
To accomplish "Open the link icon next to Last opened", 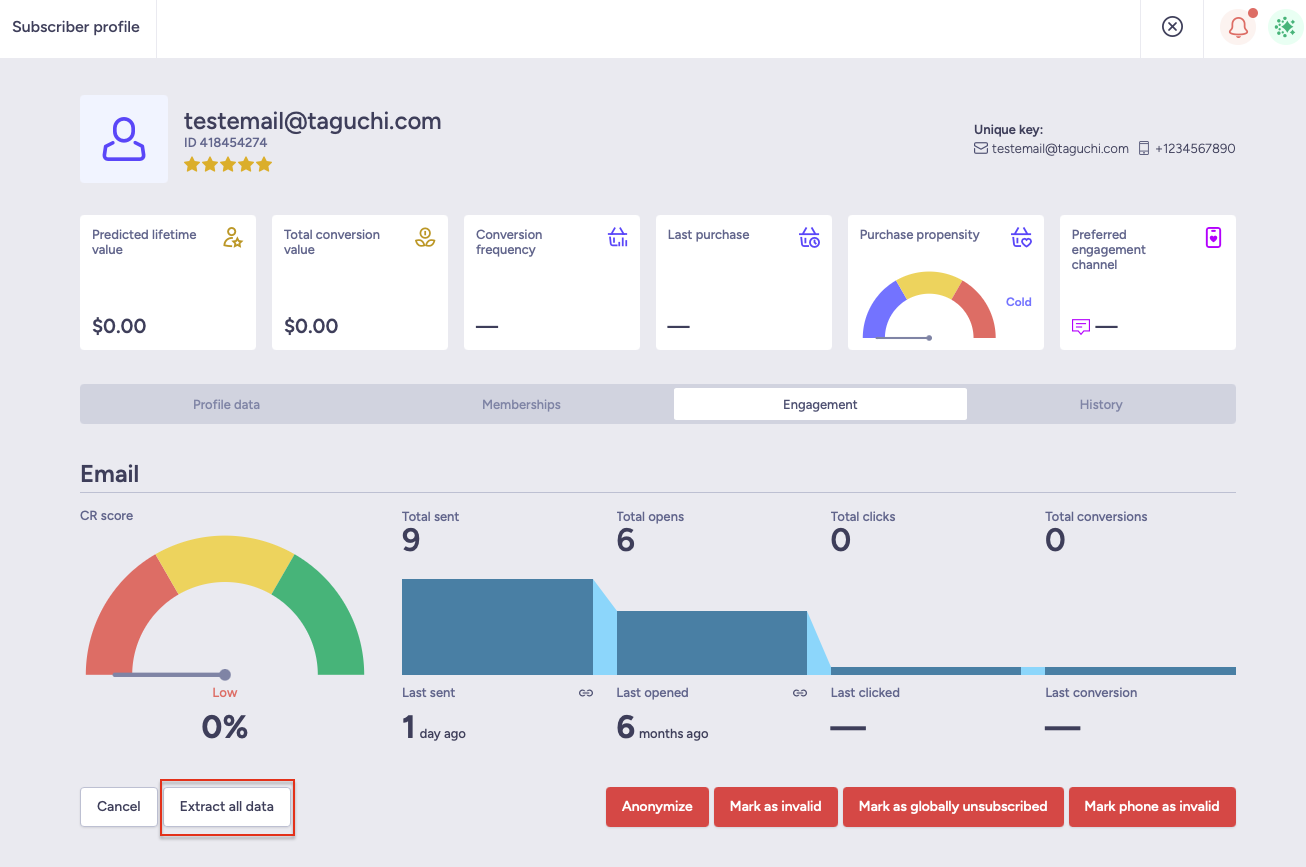I will click(800, 693).
